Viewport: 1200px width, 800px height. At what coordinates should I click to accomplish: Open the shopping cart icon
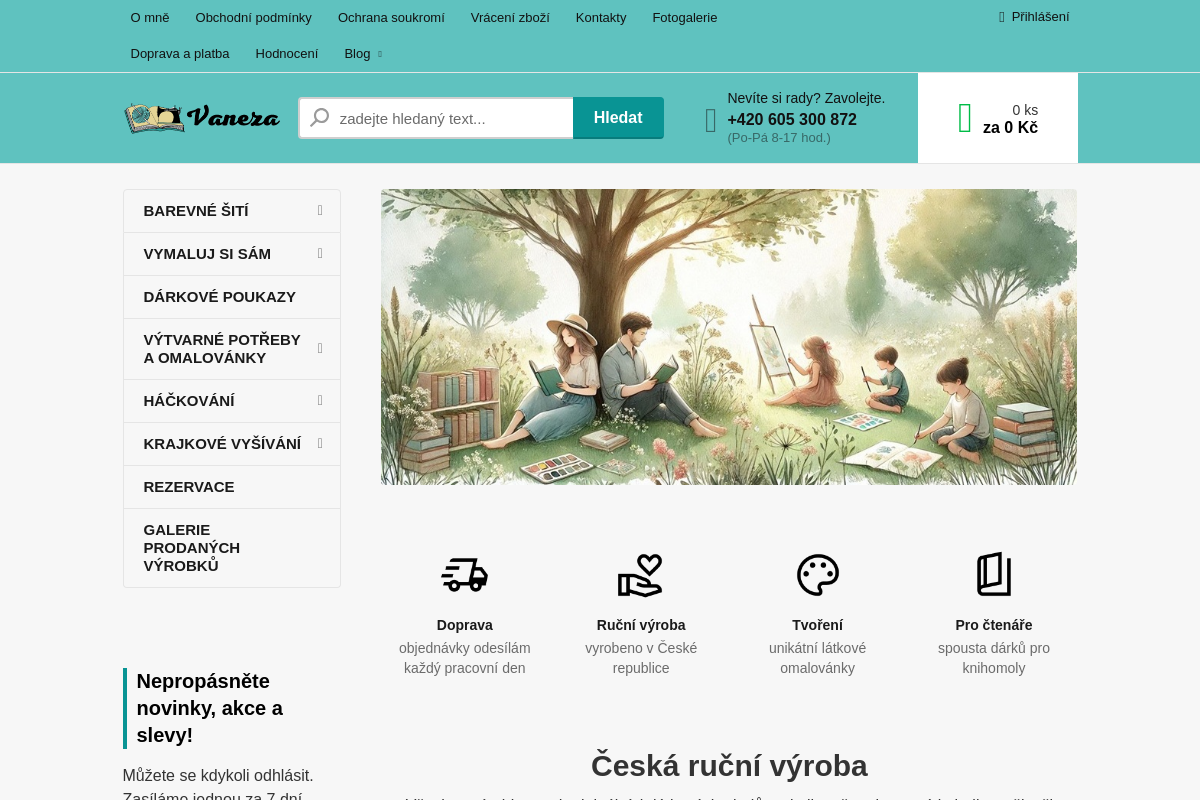pos(965,118)
